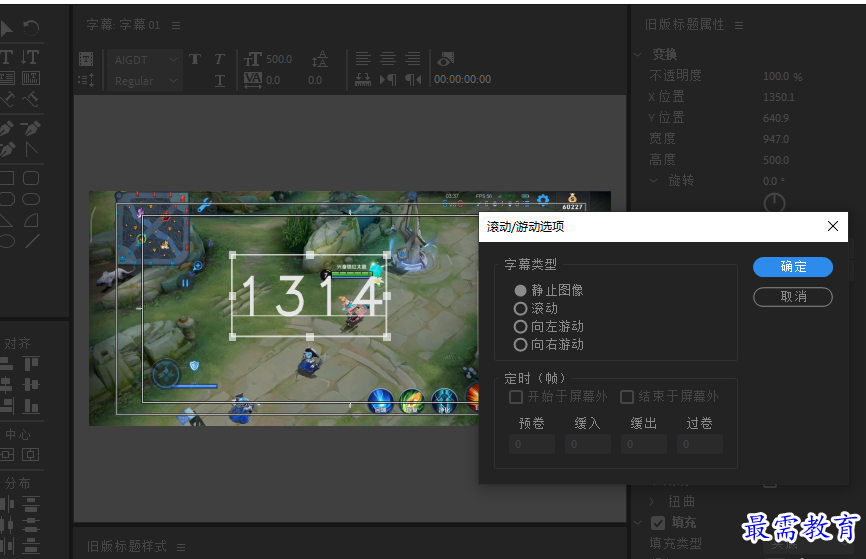Click 不透明度 value 100.0 %

coord(783,76)
